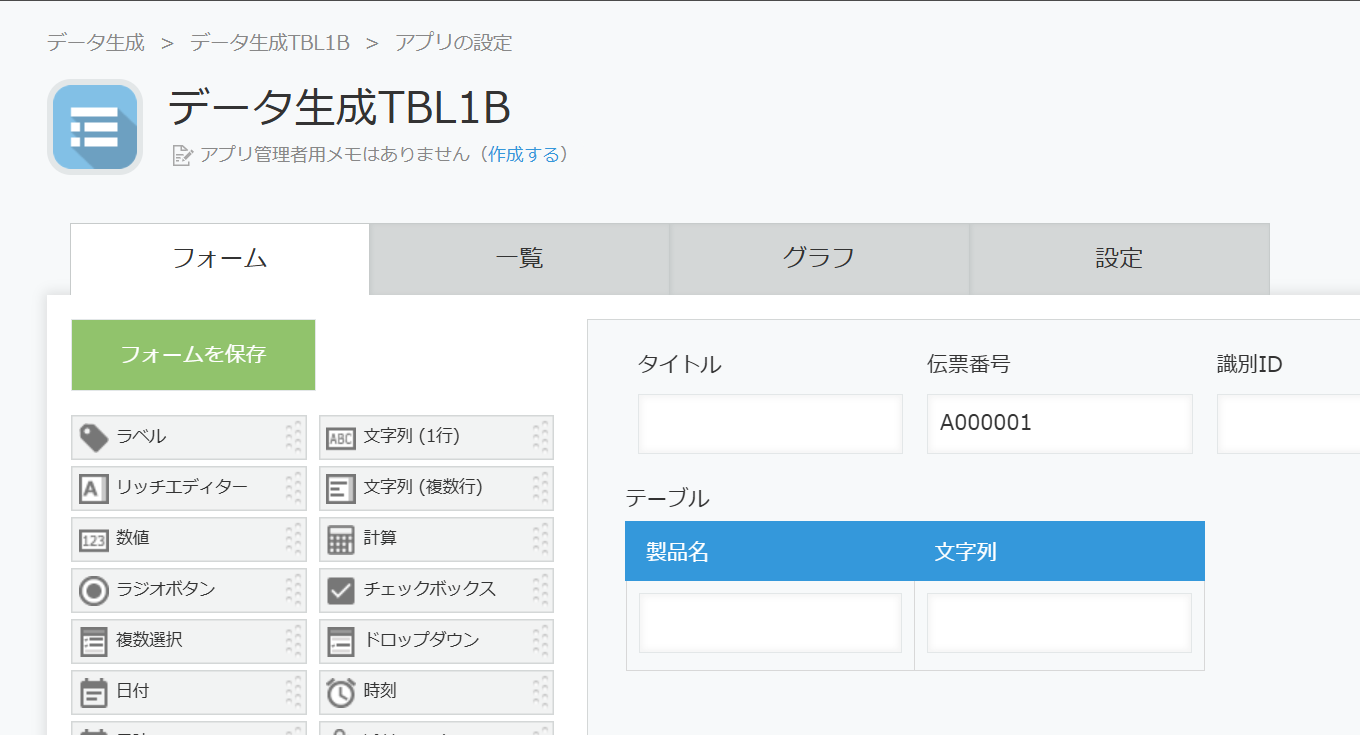Click the データ生成TBL1B page heading
The width and height of the screenshot is (1360, 735).
[x=340, y=107]
